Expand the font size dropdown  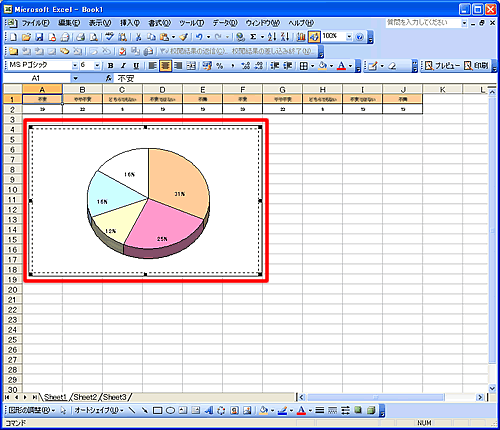[97, 66]
